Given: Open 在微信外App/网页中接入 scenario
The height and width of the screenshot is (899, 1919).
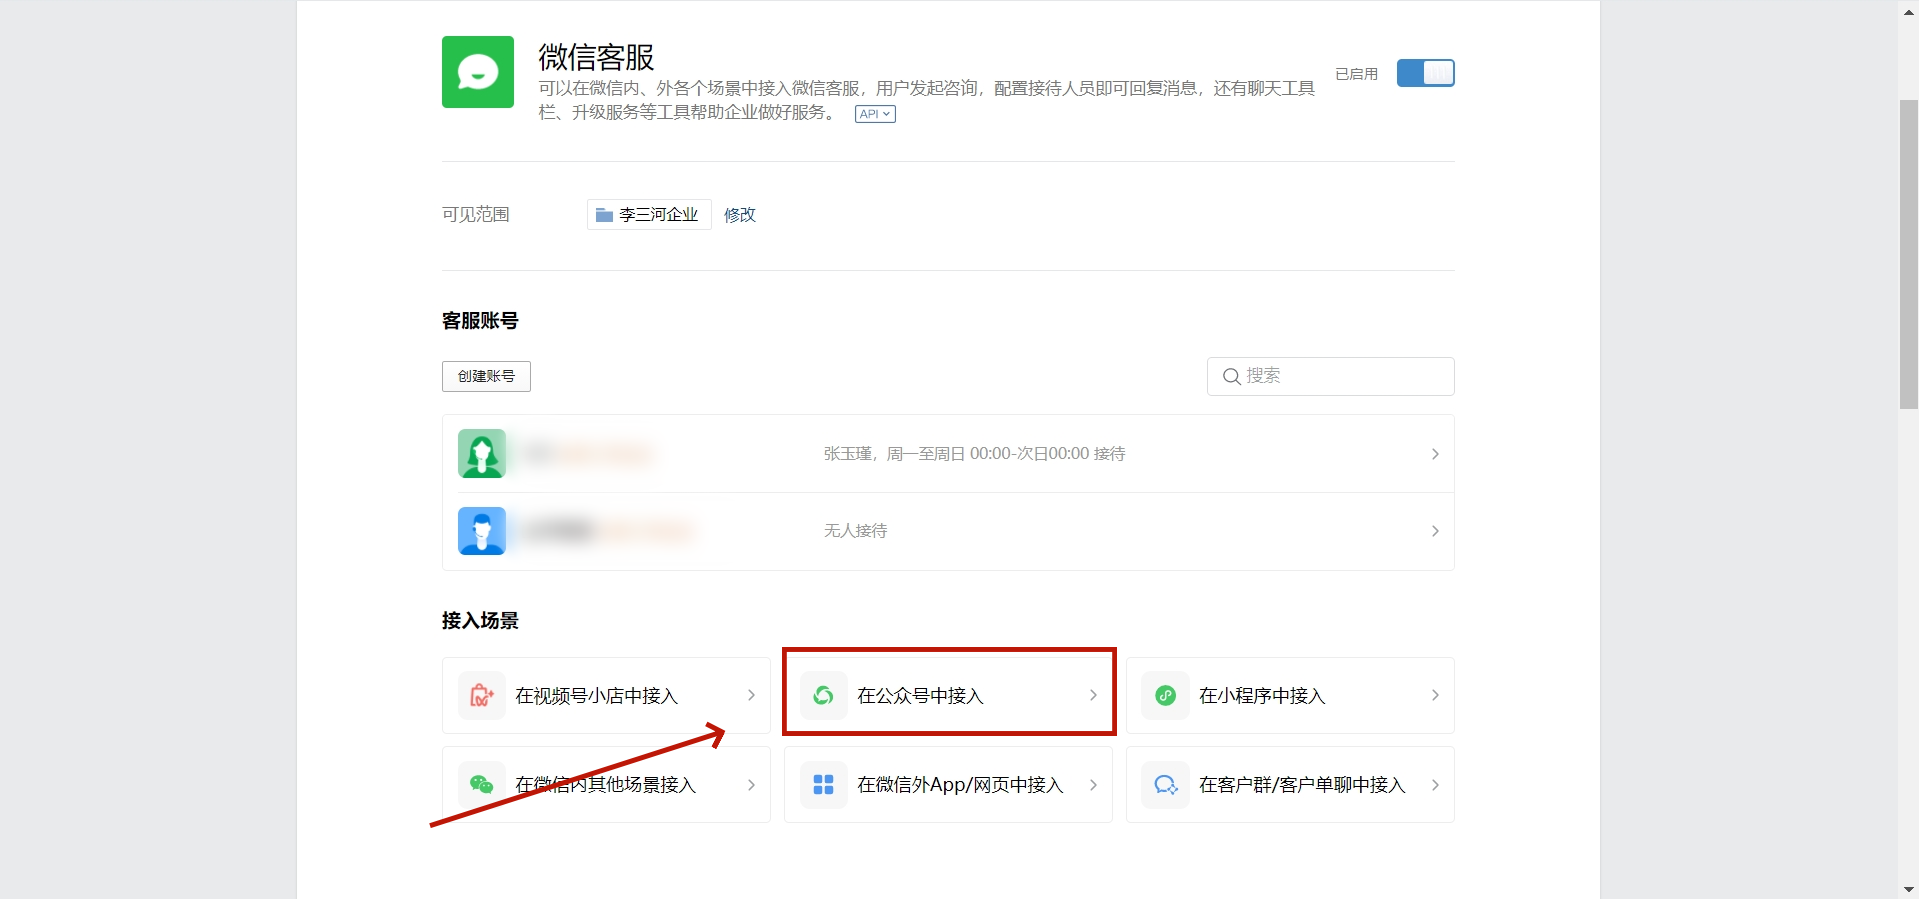Looking at the screenshot, I should click(948, 785).
